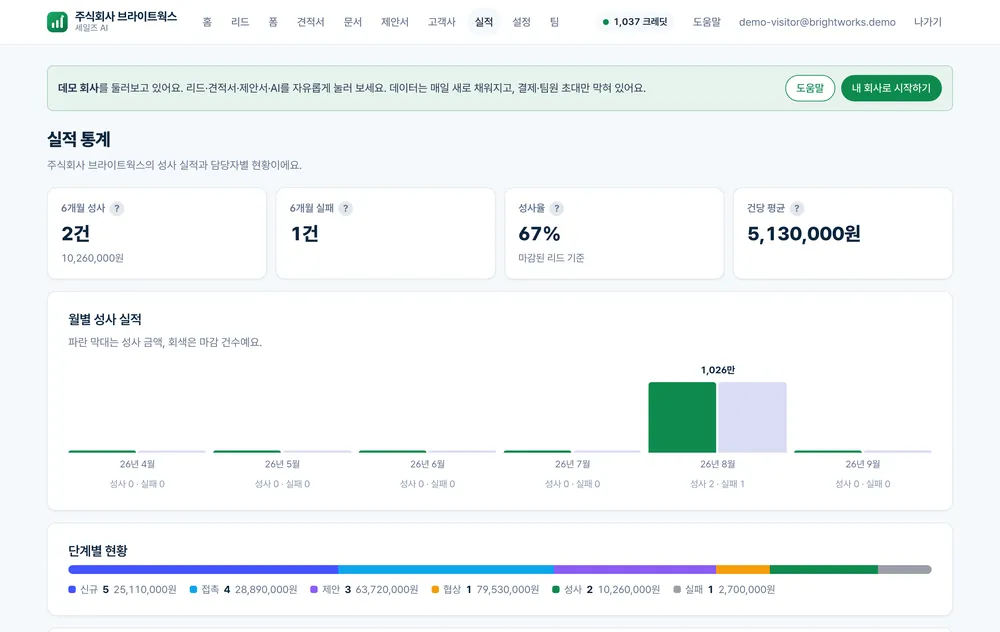The height and width of the screenshot is (632, 1000).
Task: Click the green bar-chart logo icon
Action: [x=57, y=22]
